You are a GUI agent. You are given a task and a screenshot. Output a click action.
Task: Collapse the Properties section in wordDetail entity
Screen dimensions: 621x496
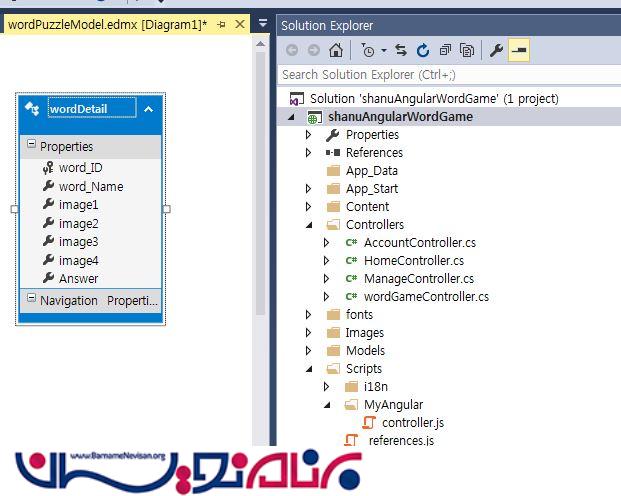tap(31, 144)
